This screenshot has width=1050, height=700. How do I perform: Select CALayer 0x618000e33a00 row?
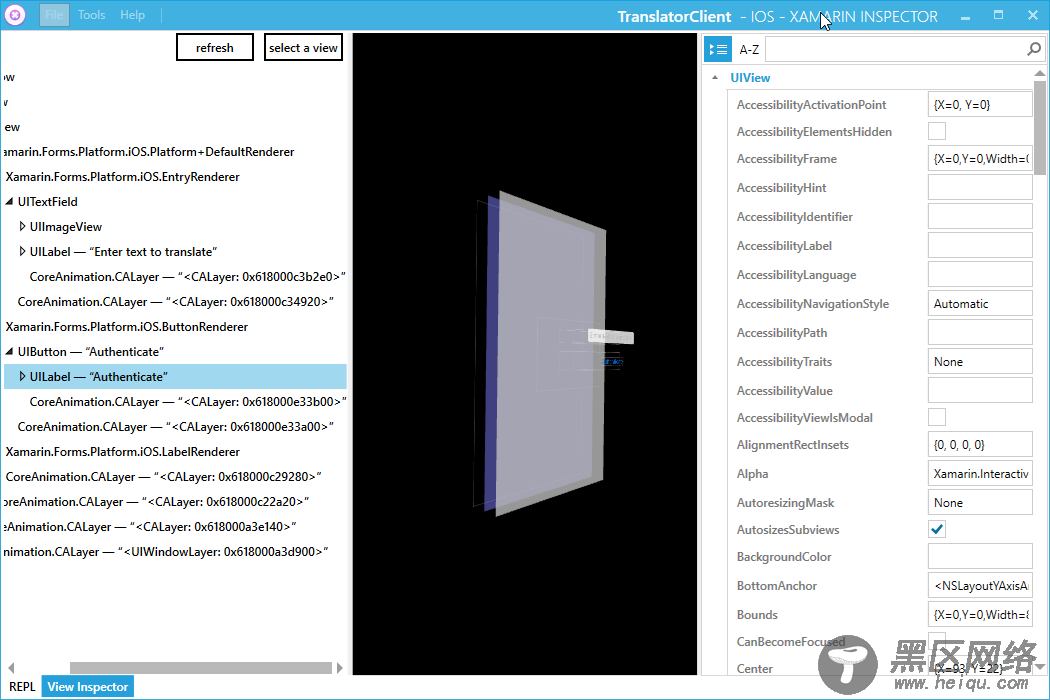tap(175, 427)
